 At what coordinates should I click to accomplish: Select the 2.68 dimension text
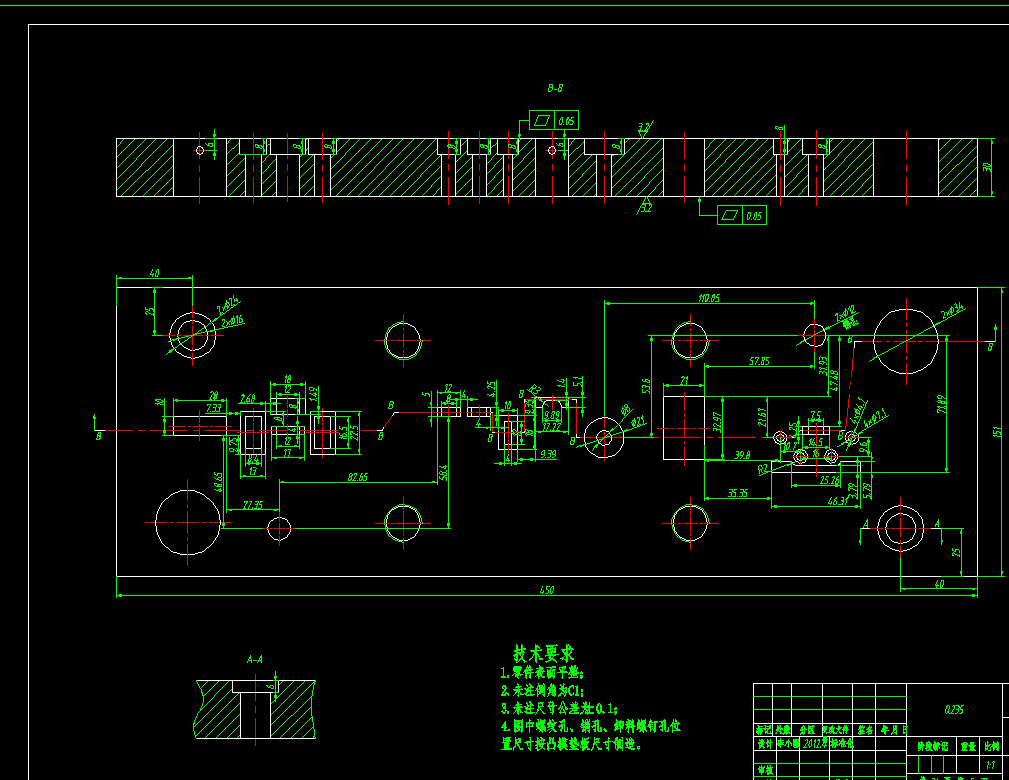pos(248,399)
